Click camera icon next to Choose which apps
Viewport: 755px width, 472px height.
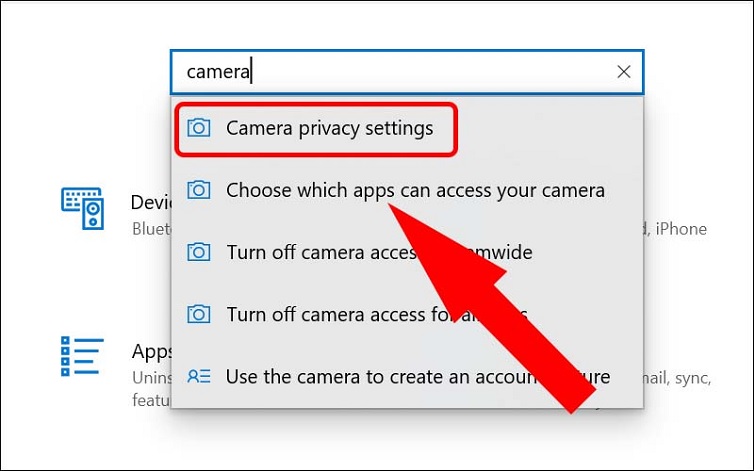[x=199, y=190]
